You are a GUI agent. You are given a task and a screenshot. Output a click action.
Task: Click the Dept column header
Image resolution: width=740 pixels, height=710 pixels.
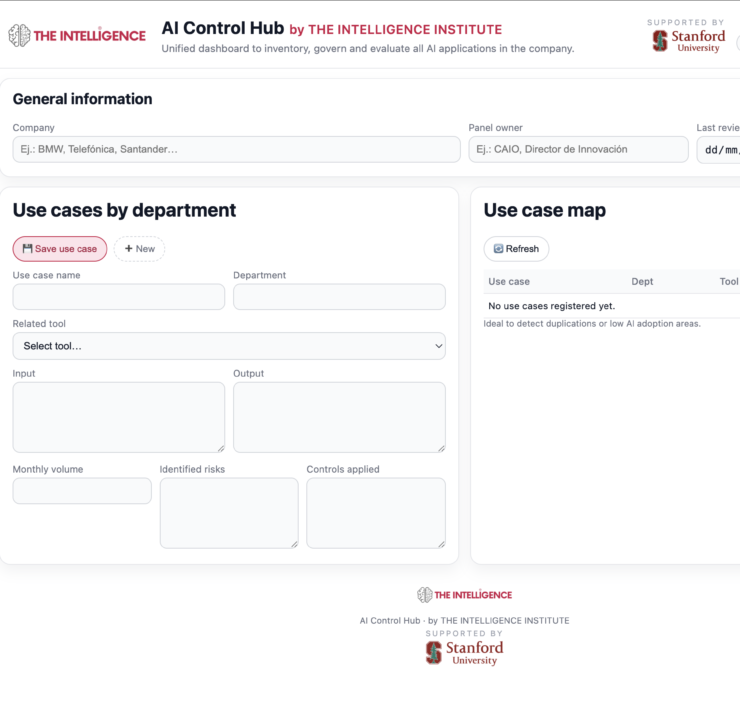(x=642, y=282)
